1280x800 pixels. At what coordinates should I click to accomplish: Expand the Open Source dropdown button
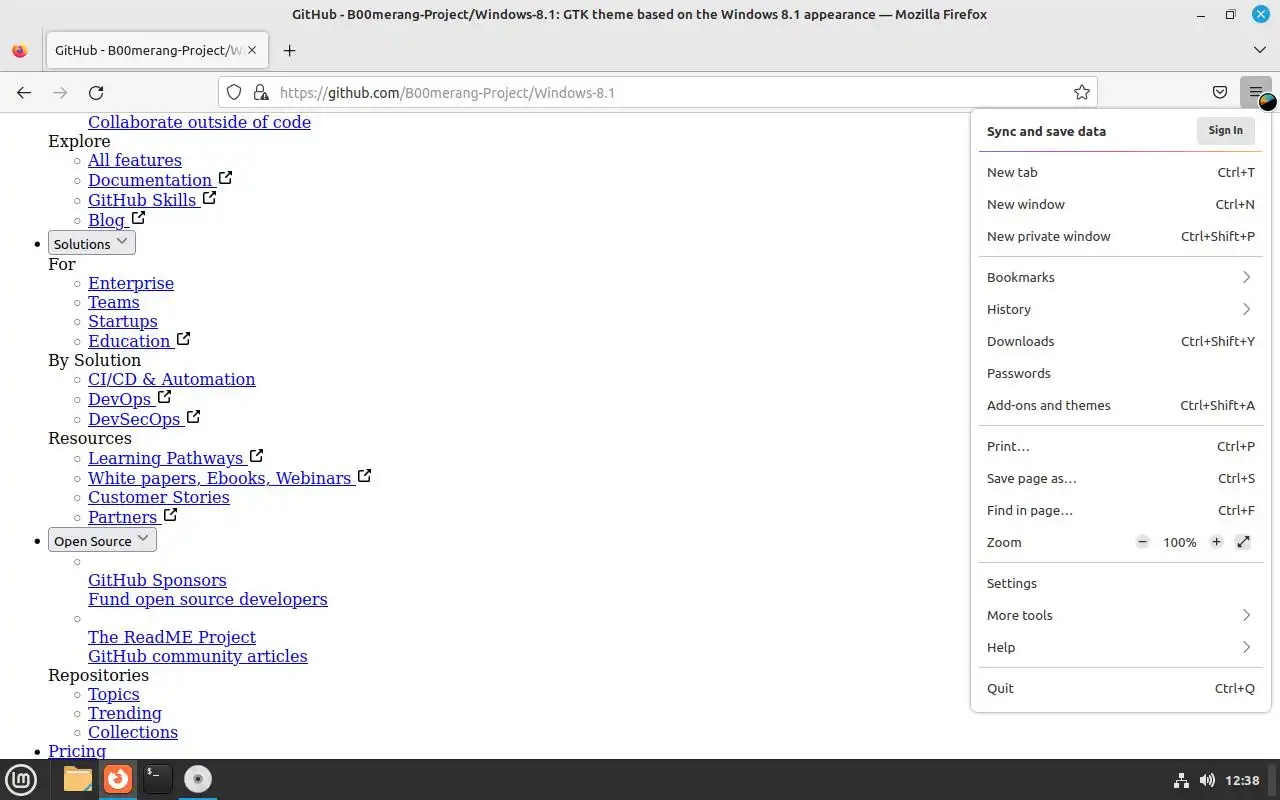pos(102,540)
